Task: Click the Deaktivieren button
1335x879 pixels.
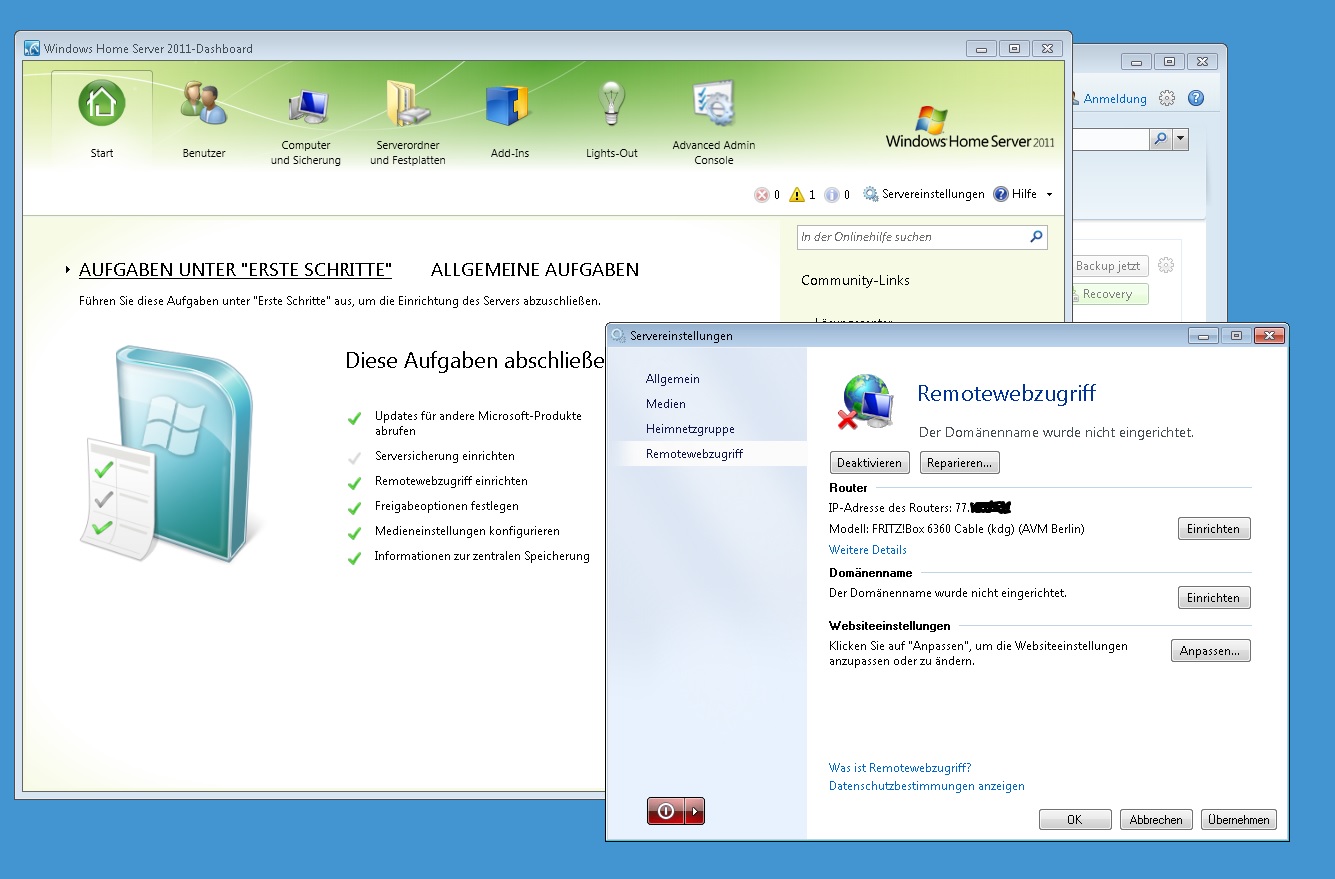Action: tap(870, 463)
